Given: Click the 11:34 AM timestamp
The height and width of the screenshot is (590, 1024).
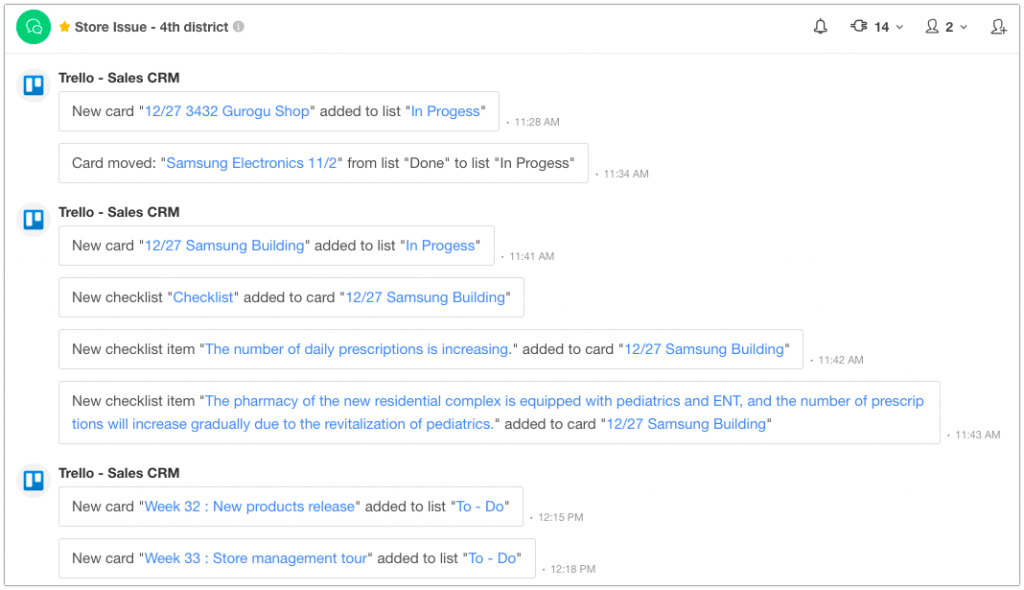Looking at the screenshot, I should (x=626, y=174).
